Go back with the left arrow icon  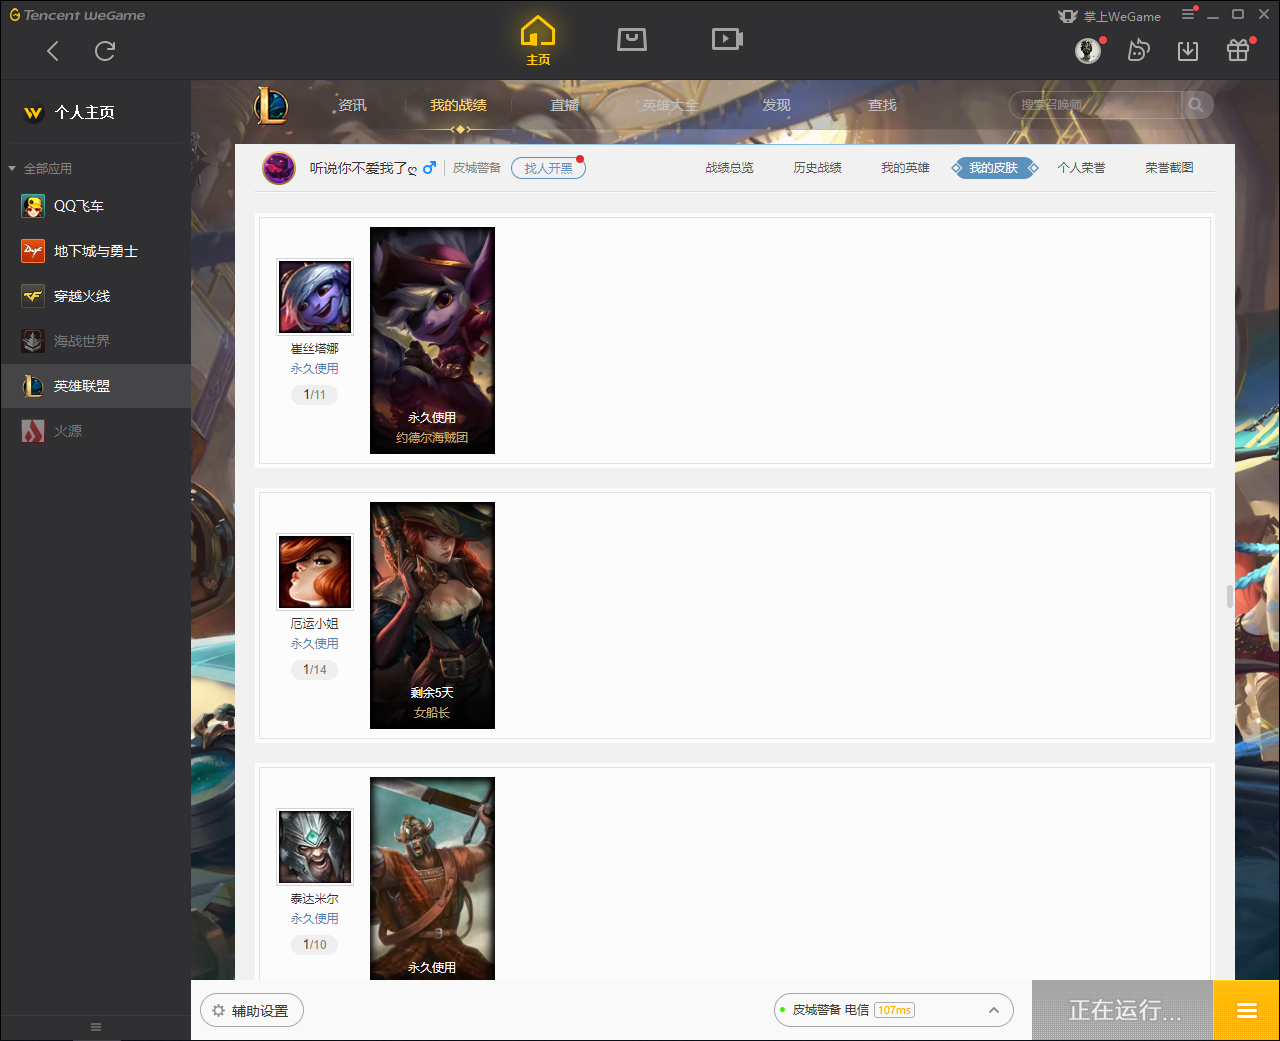tap(53, 51)
